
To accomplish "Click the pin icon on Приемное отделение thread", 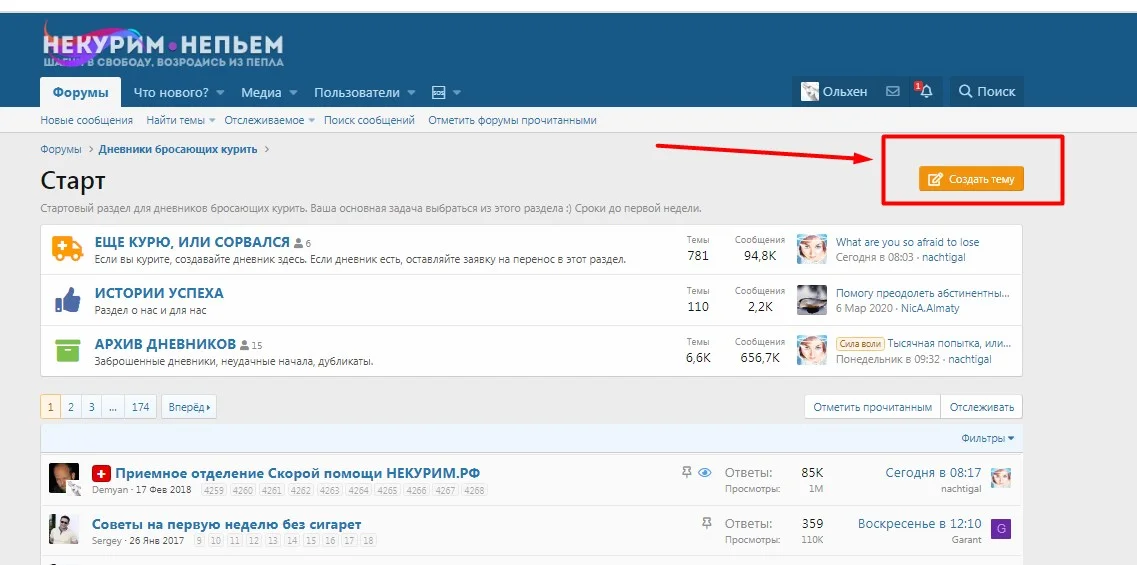I will click(x=687, y=472).
